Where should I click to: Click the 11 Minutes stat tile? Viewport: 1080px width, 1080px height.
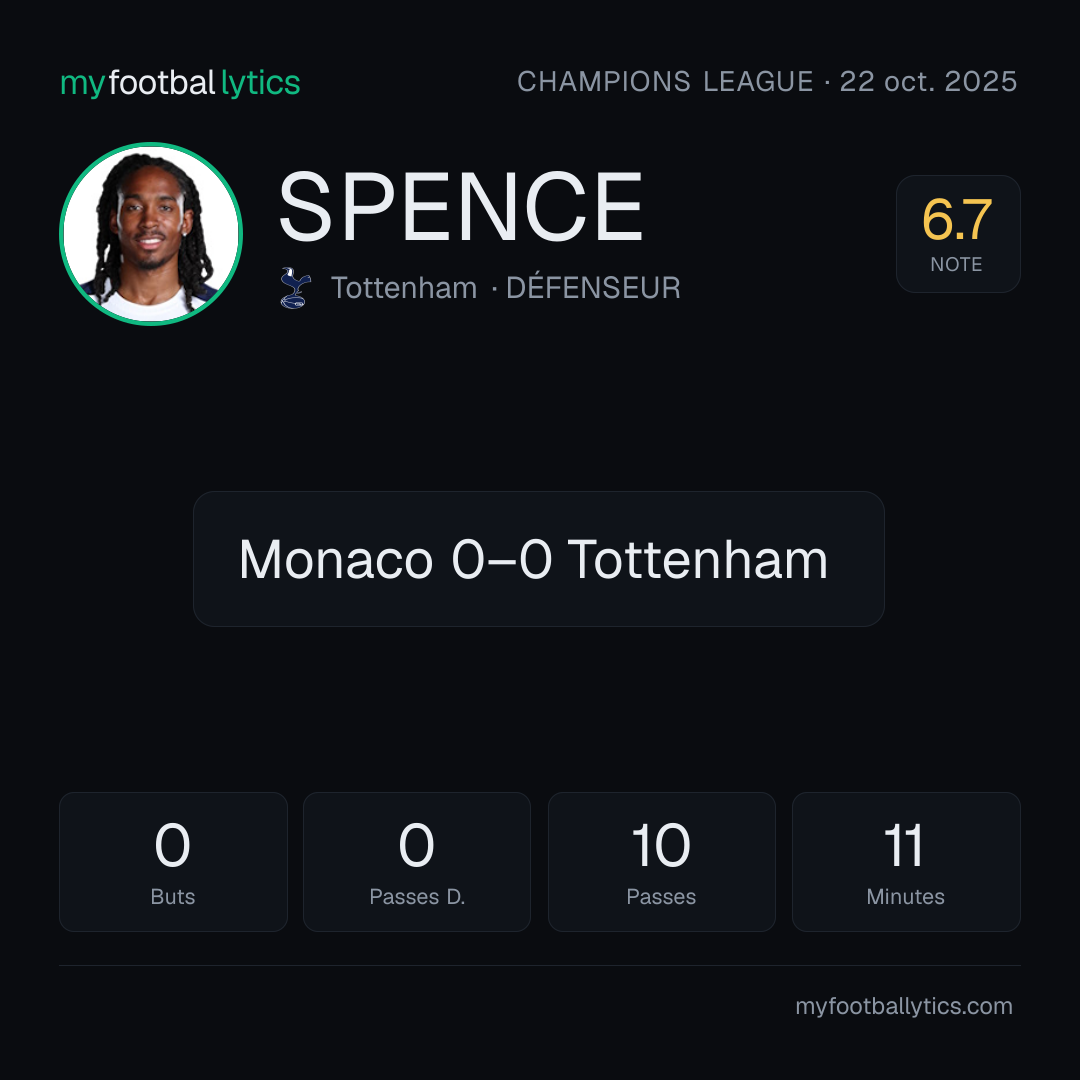click(x=906, y=862)
